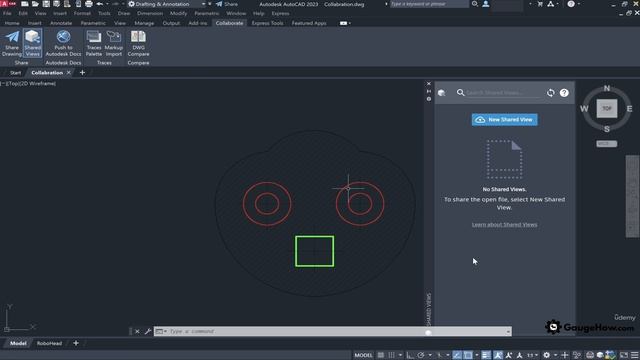This screenshot has height=360, width=640.
Task: Click the New Shared View button
Action: 504,120
